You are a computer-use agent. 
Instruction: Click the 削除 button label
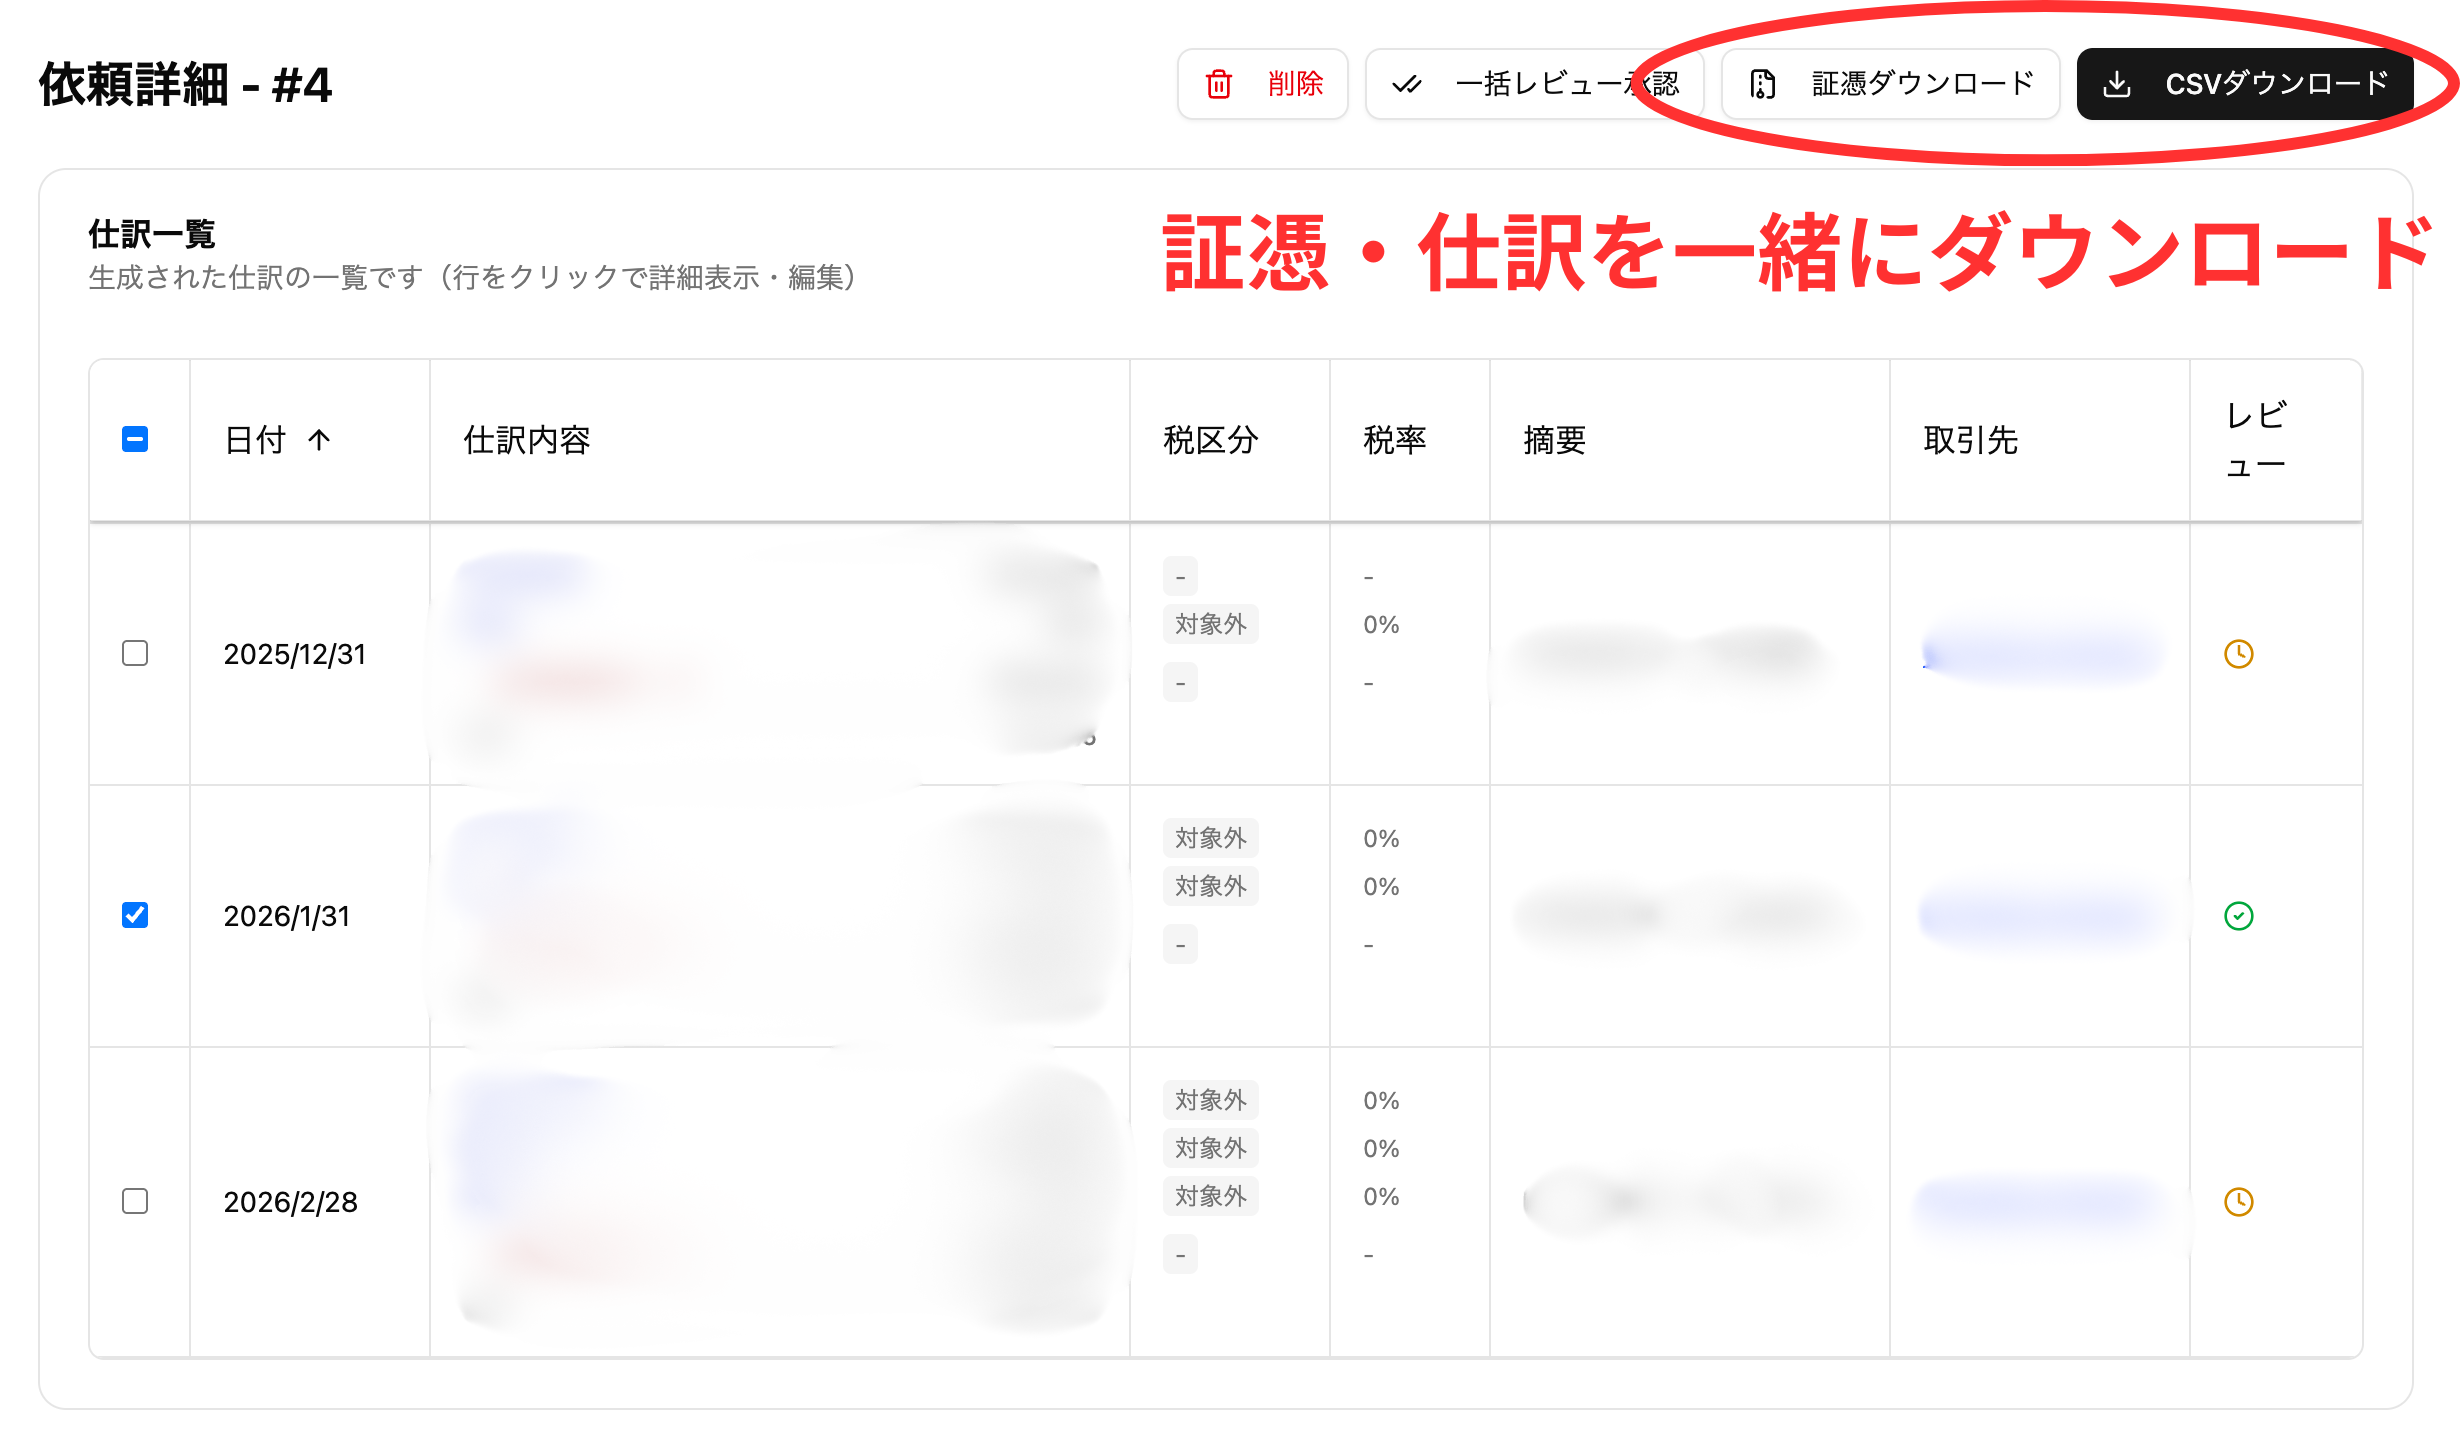coord(1295,84)
